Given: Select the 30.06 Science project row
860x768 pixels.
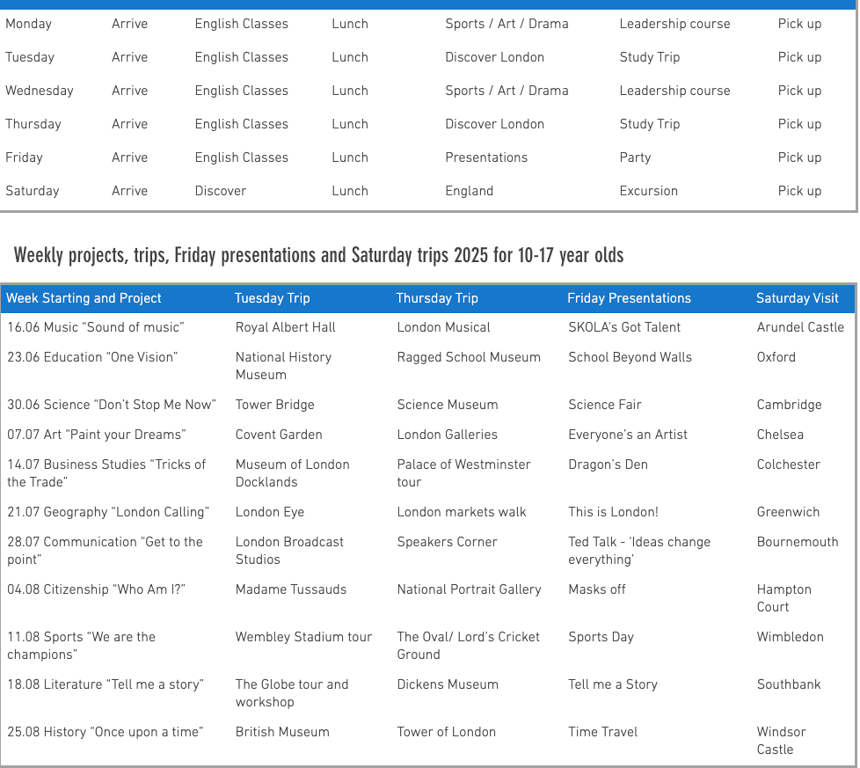Looking at the screenshot, I should (111, 405).
